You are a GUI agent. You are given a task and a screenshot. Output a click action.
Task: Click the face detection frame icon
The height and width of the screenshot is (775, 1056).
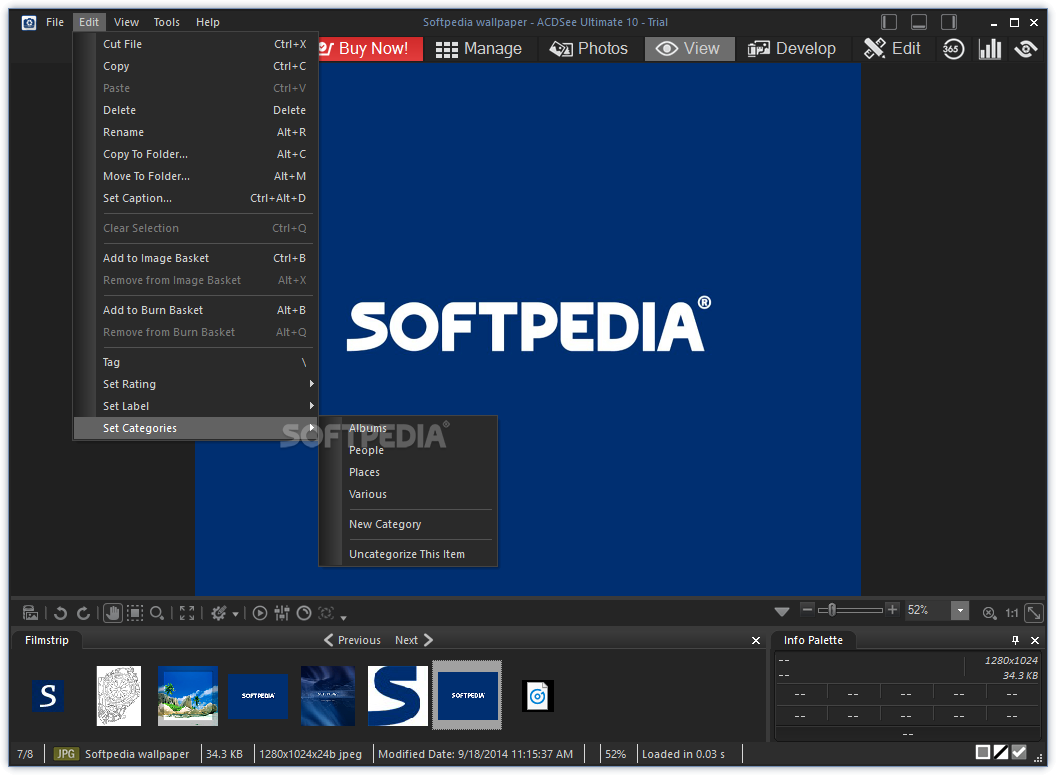coord(326,613)
